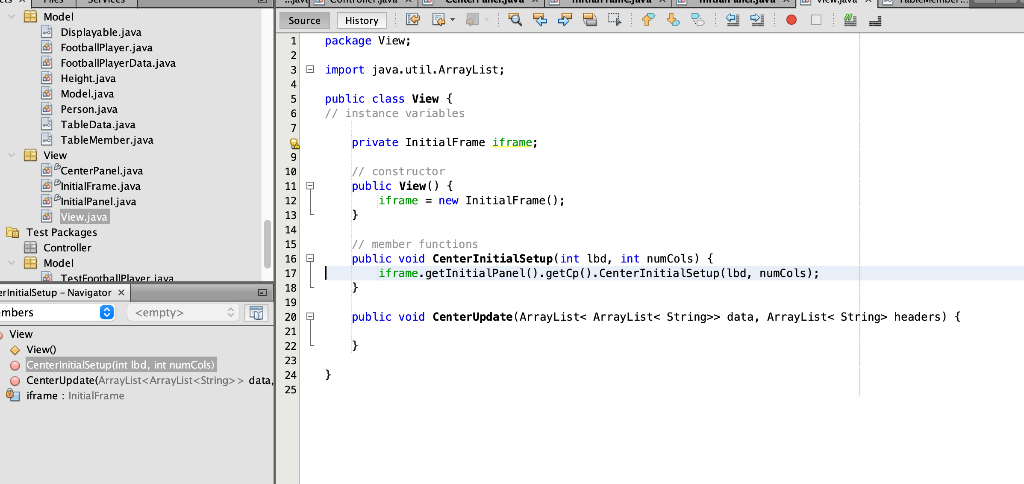Open FootballPlayerData.java in project tree
1024x484 pixels.
click(x=118, y=63)
